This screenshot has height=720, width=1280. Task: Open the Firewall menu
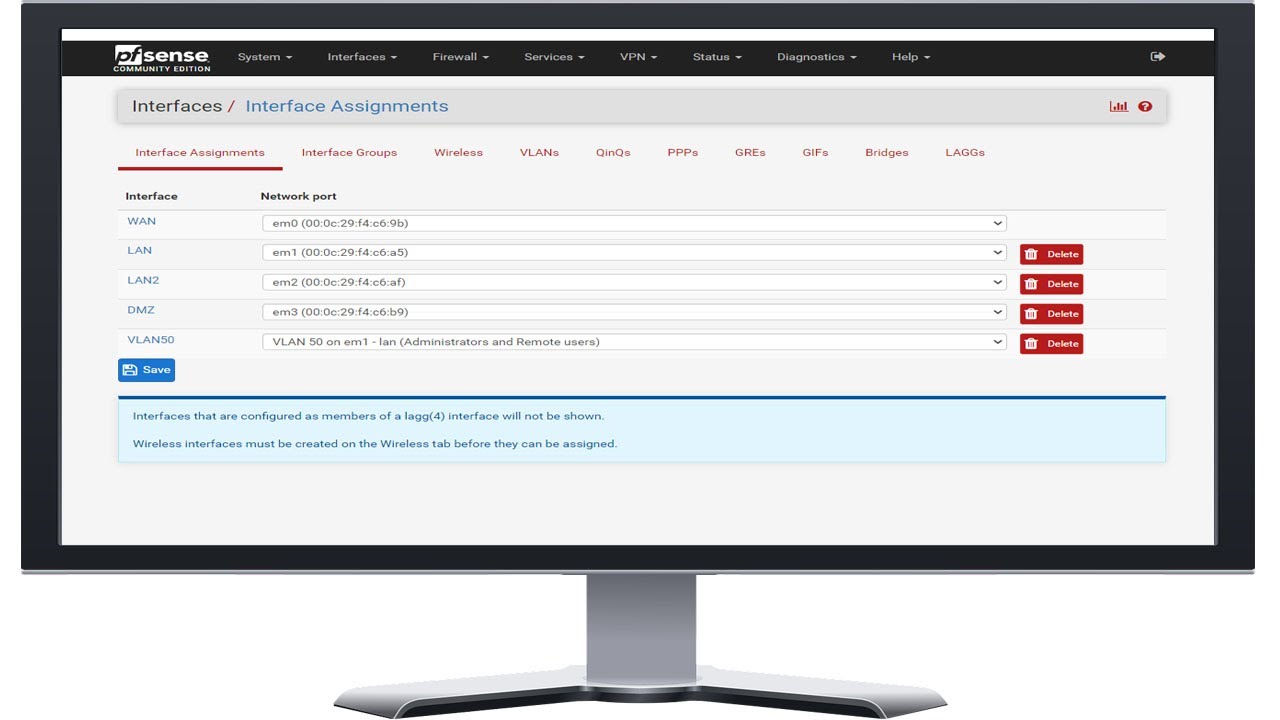461,57
